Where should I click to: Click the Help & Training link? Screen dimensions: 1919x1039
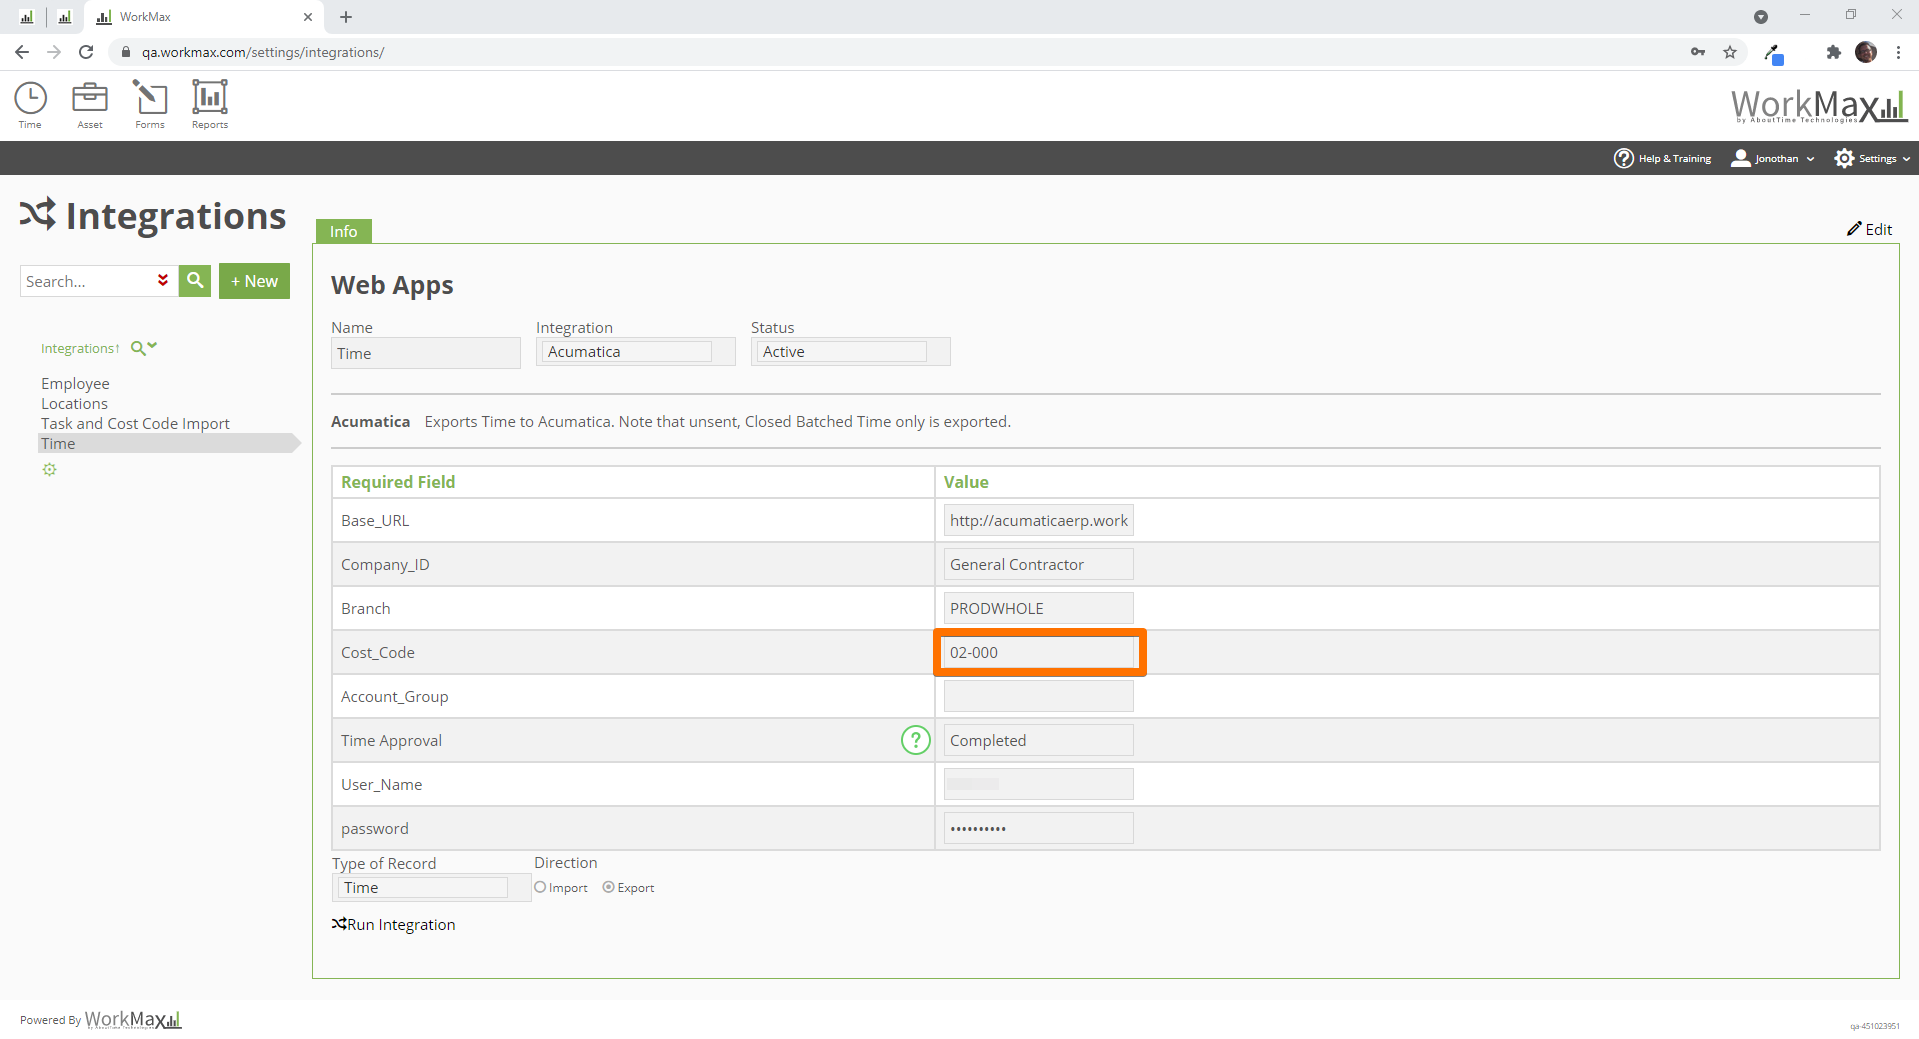(1674, 158)
